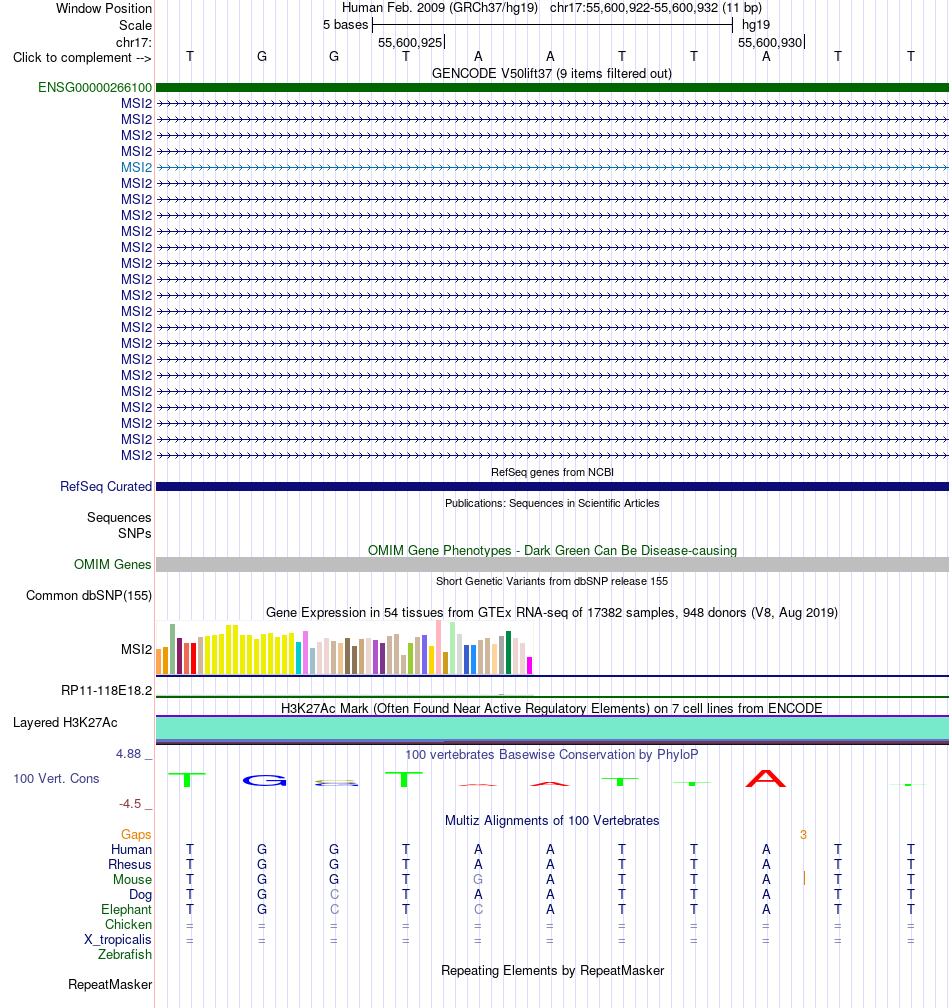Click the dark blue RefSeq Curated bar

[x=552, y=487]
